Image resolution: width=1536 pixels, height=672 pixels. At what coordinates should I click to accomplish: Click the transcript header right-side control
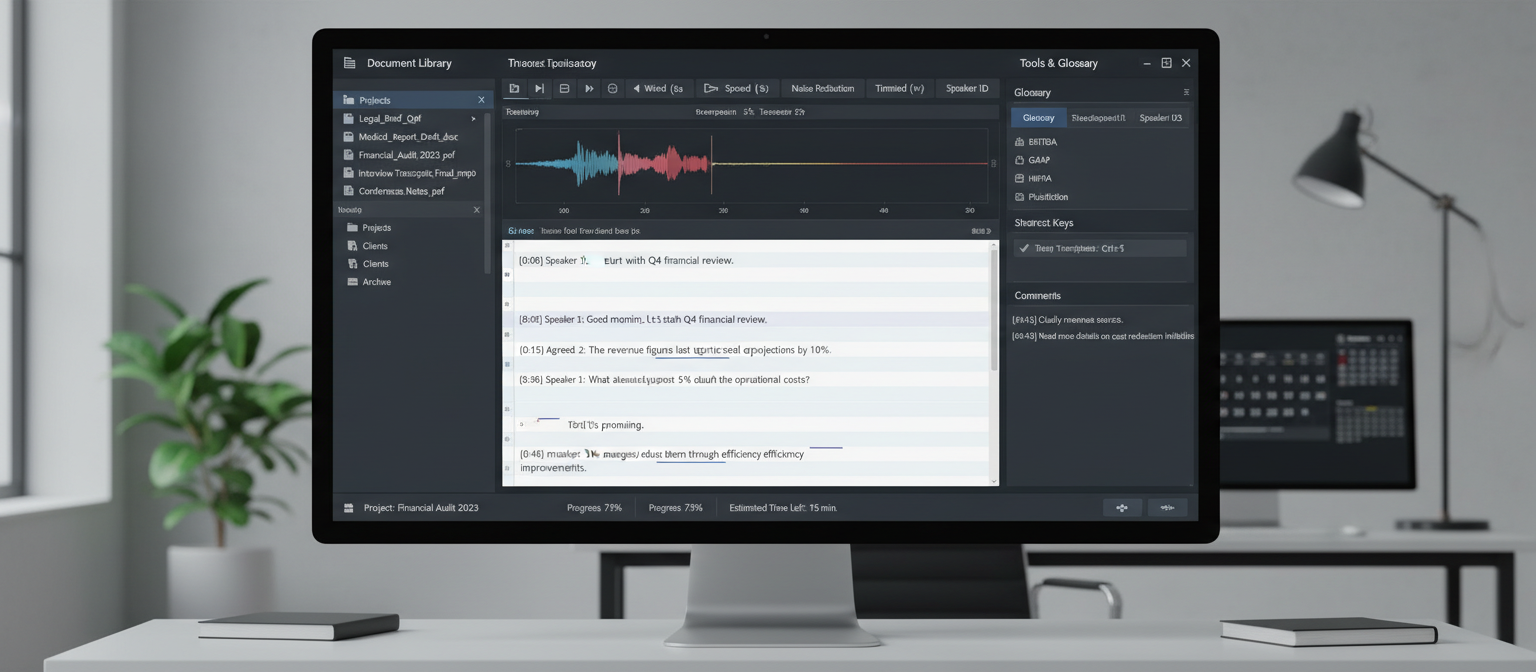[981, 231]
